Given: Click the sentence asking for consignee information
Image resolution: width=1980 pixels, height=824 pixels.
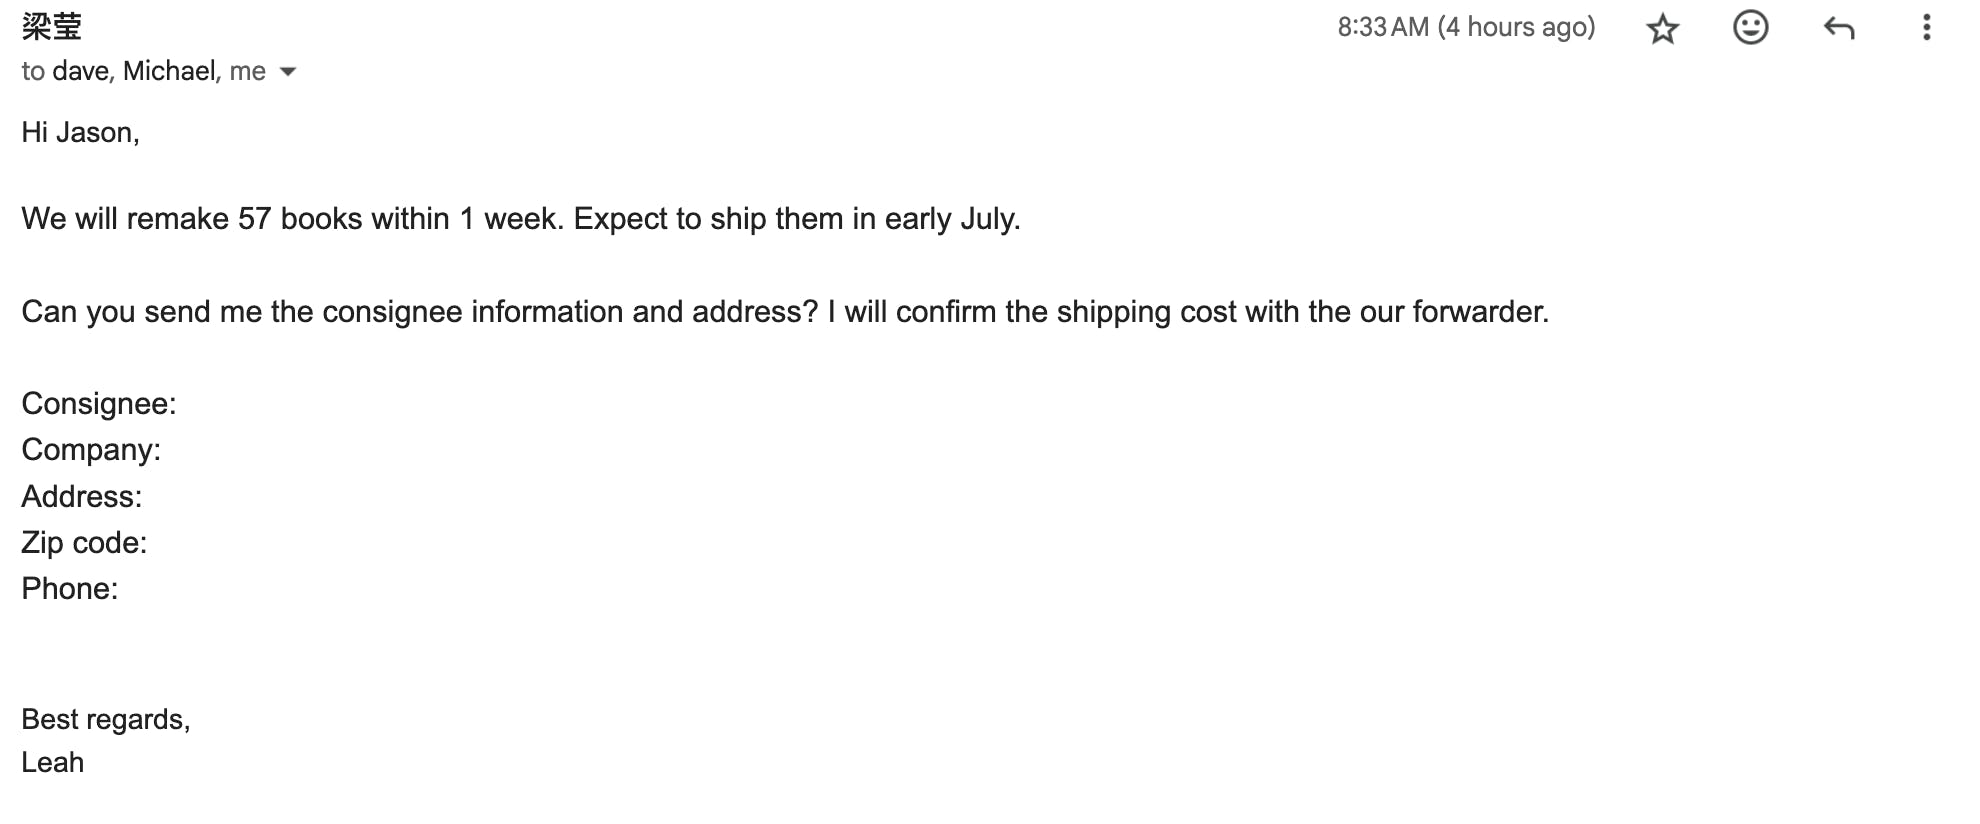Looking at the screenshot, I should [784, 312].
